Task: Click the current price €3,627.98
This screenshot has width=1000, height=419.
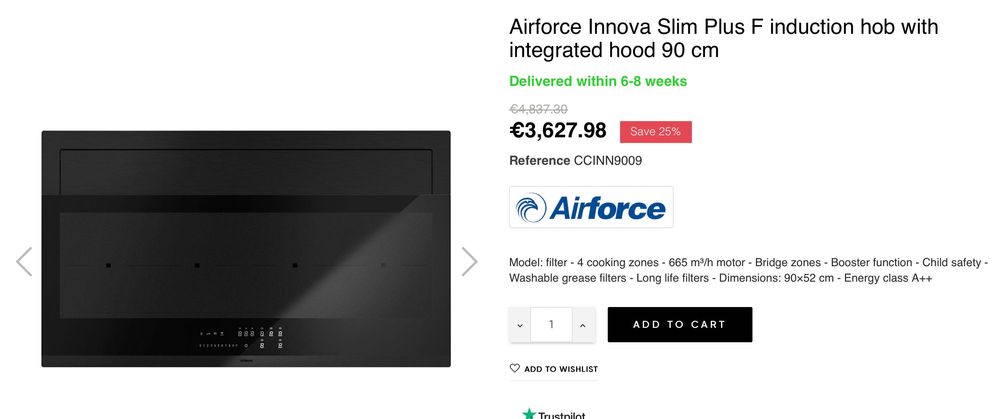Action: 558,131
